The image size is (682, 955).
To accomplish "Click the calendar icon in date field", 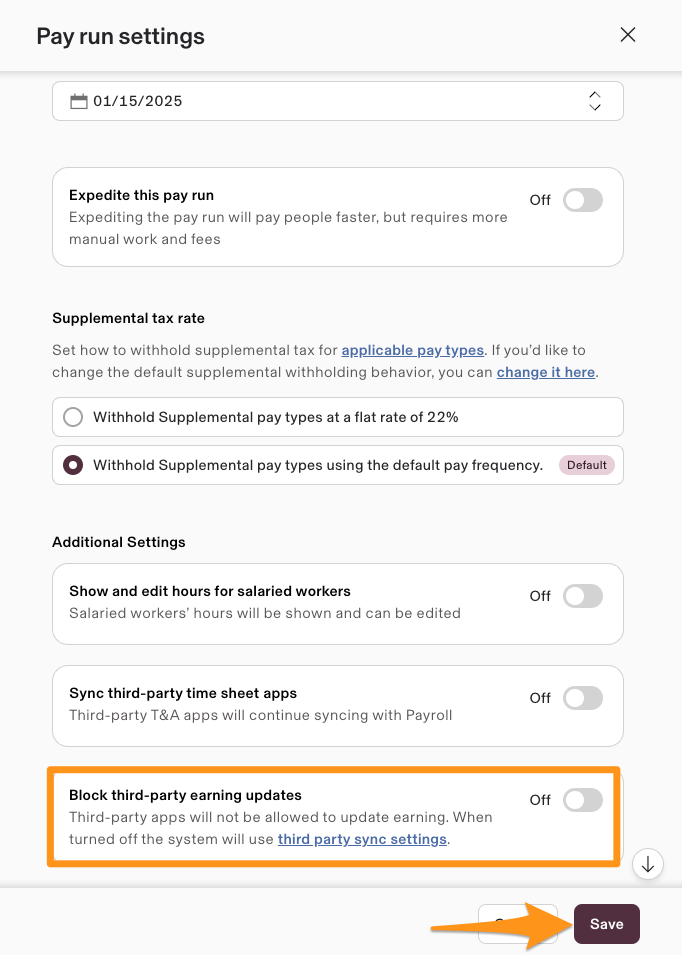I will 79,101.
